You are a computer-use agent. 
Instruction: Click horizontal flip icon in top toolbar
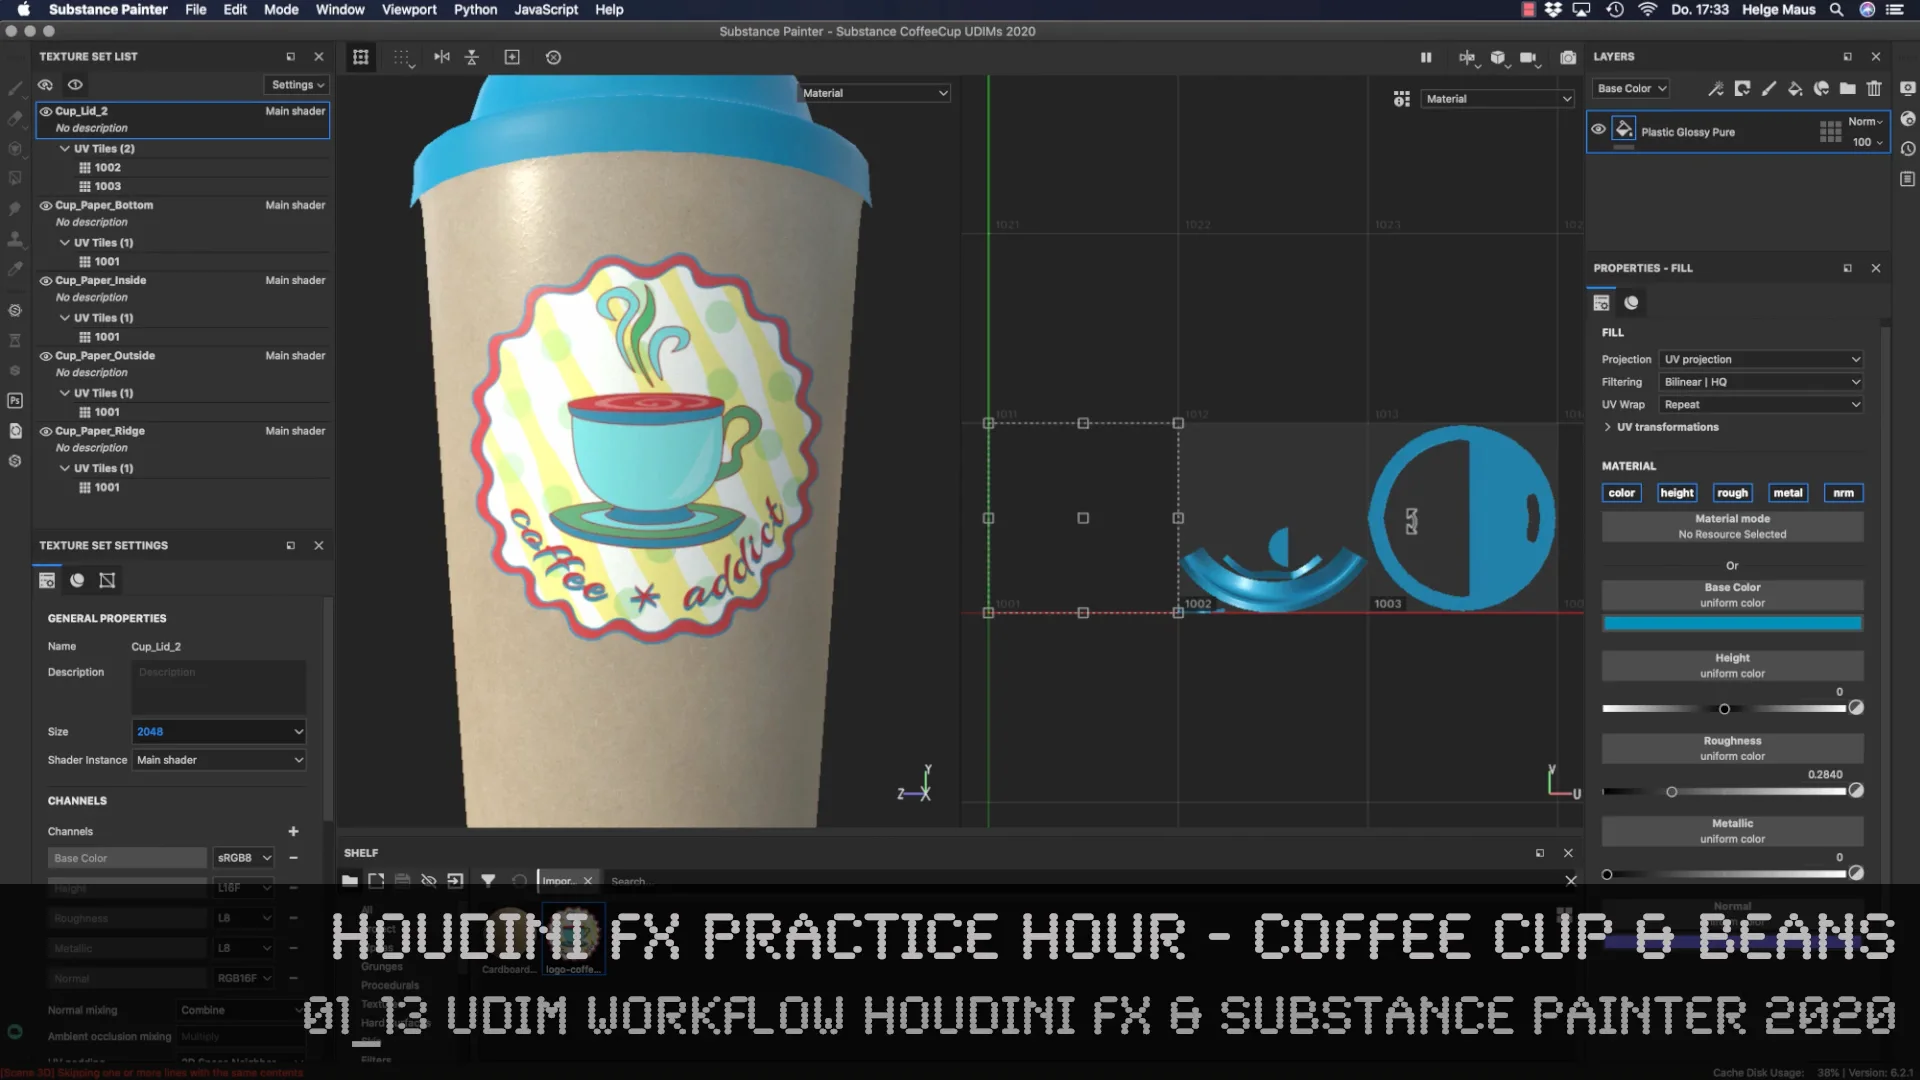coord(442,57)
